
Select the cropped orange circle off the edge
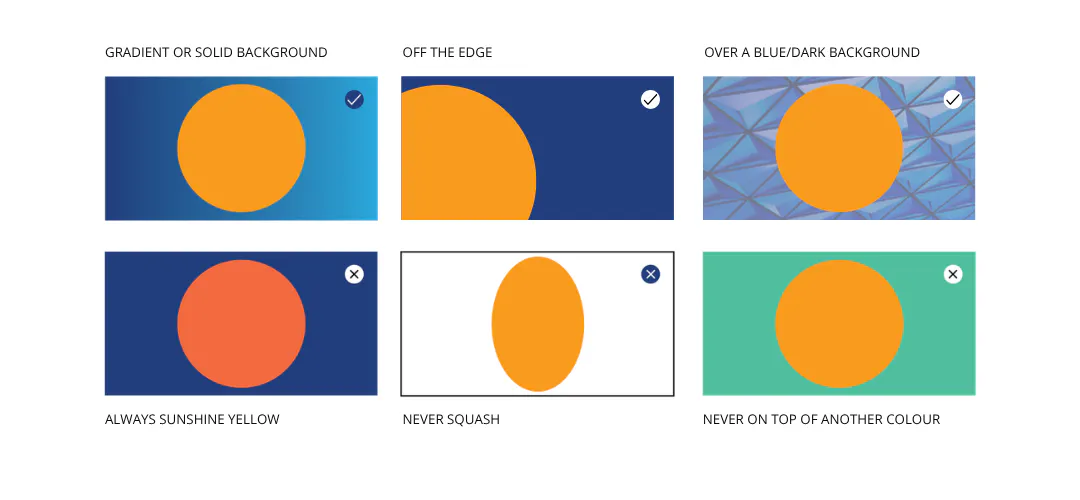pos(468,153)
